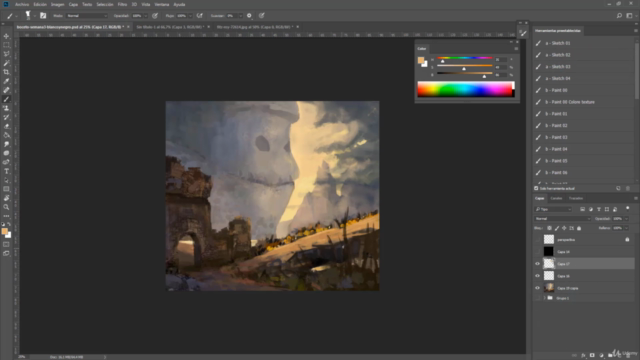Select the Healing Brush tool

(6, 90)
